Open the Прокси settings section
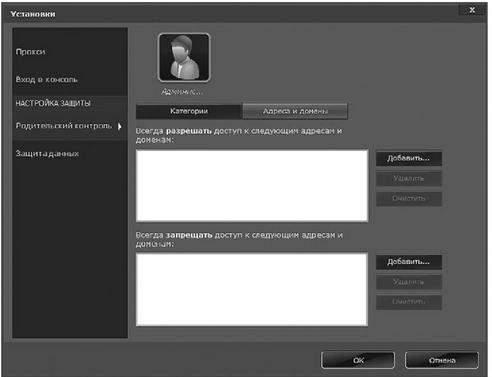492x377 pixels. point(30,52)
